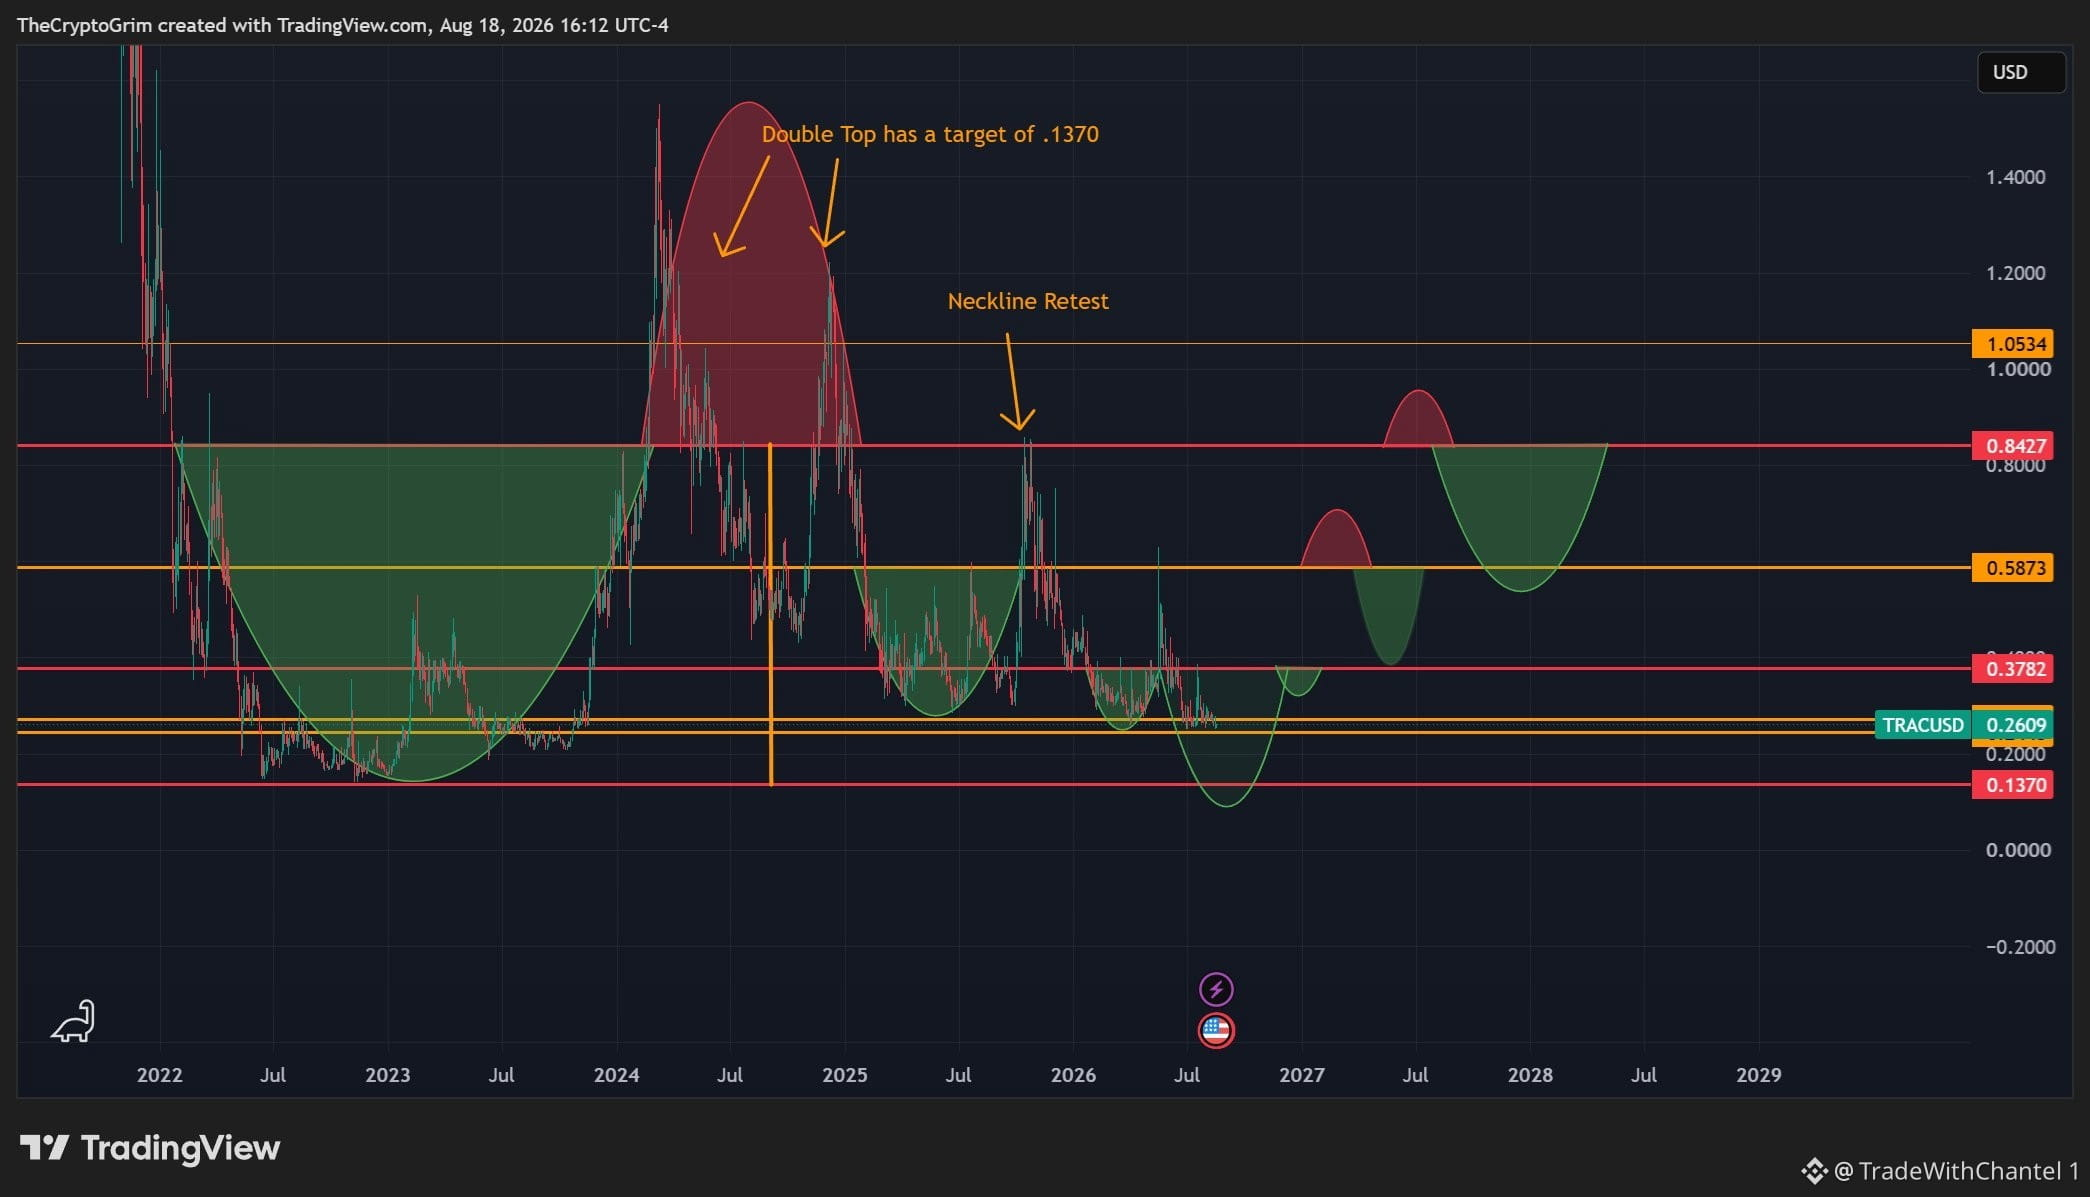Viewport: 2090px width, 1197px height.
Task: Click the 2026 time axis label
Action: pos(1073,1075)
